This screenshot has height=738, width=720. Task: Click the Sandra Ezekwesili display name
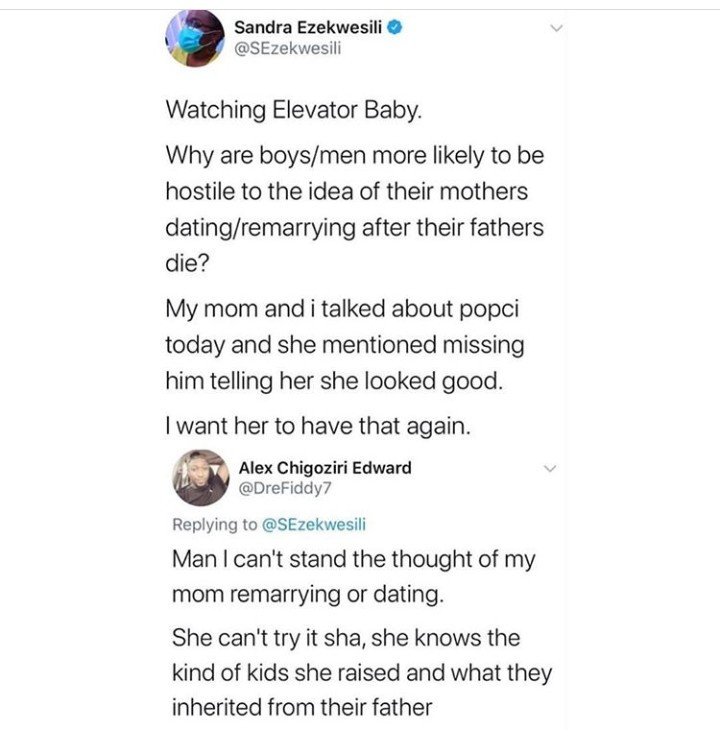(x=308, y=27)
